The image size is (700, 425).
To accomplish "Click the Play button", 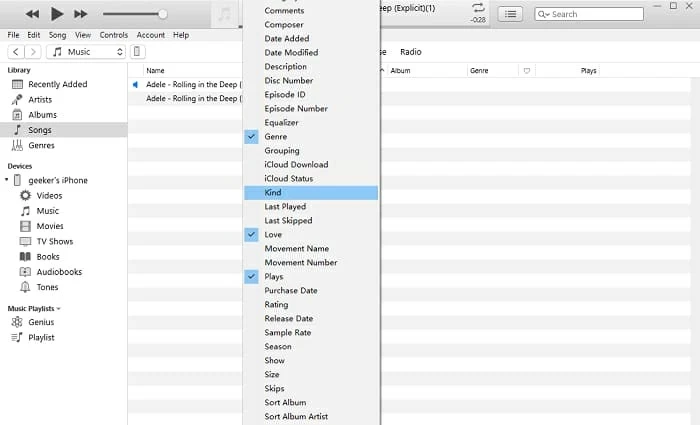I will 57,14.
